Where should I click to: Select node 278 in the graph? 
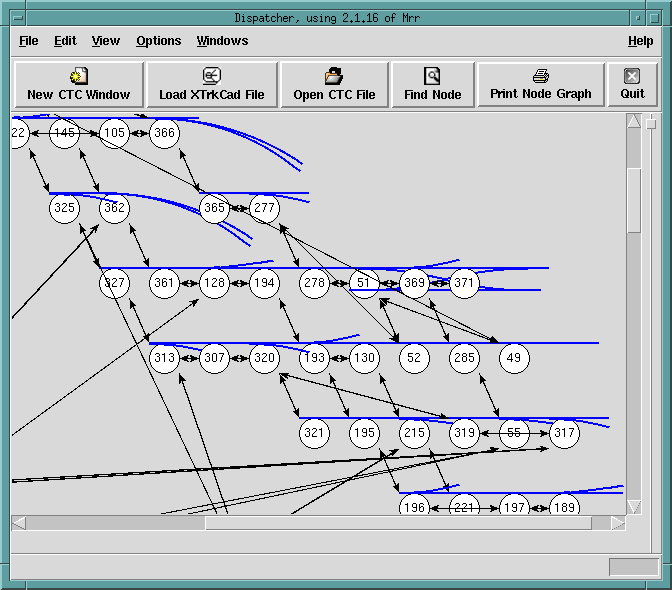315,283
